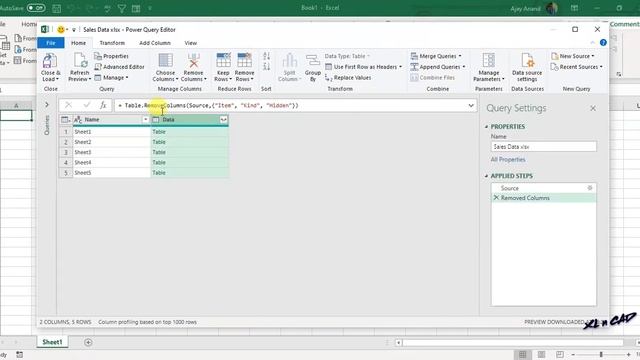The image size is (640, 360).
Task: Confirm formula with checkmark icon
Action: tap(87, 105)
